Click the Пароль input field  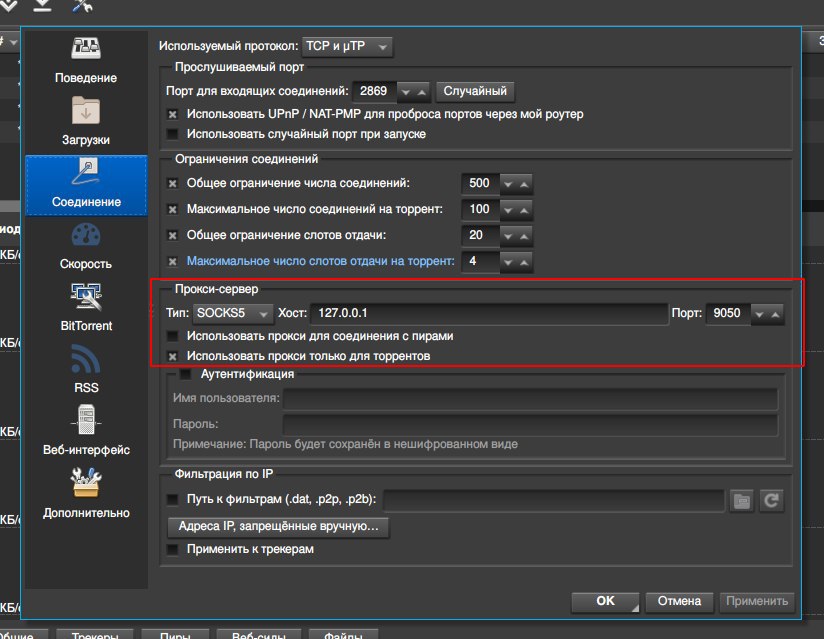530,425
